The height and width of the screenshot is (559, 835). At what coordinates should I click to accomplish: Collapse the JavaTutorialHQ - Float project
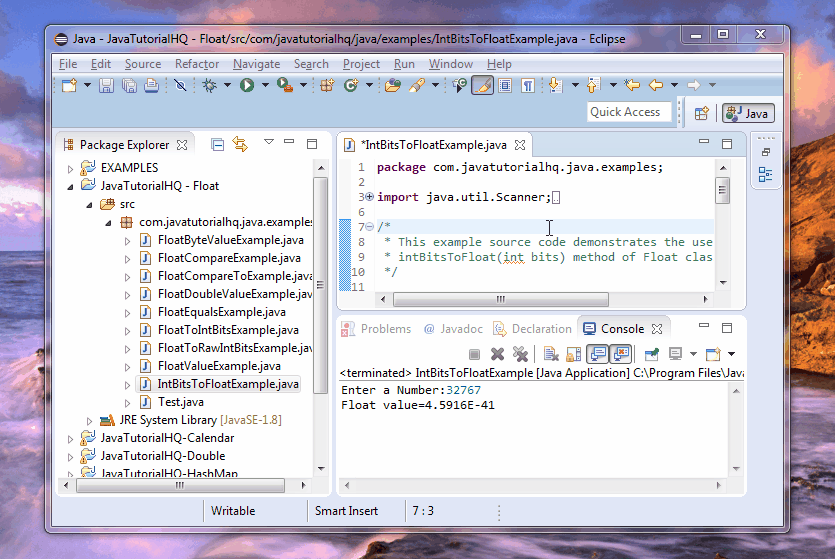70,187
